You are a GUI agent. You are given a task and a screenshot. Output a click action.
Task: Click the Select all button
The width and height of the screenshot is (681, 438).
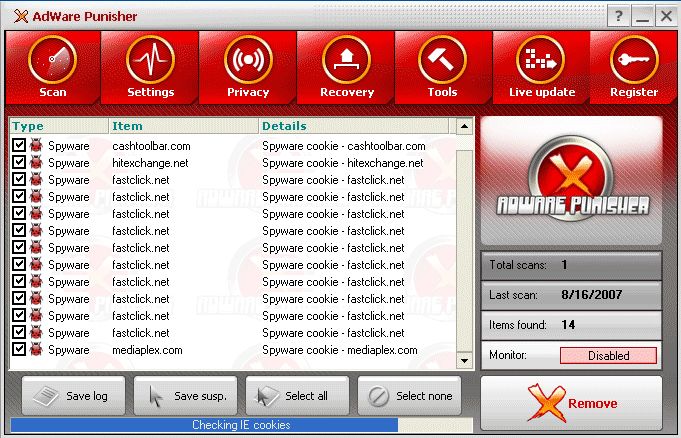[298, 396]
